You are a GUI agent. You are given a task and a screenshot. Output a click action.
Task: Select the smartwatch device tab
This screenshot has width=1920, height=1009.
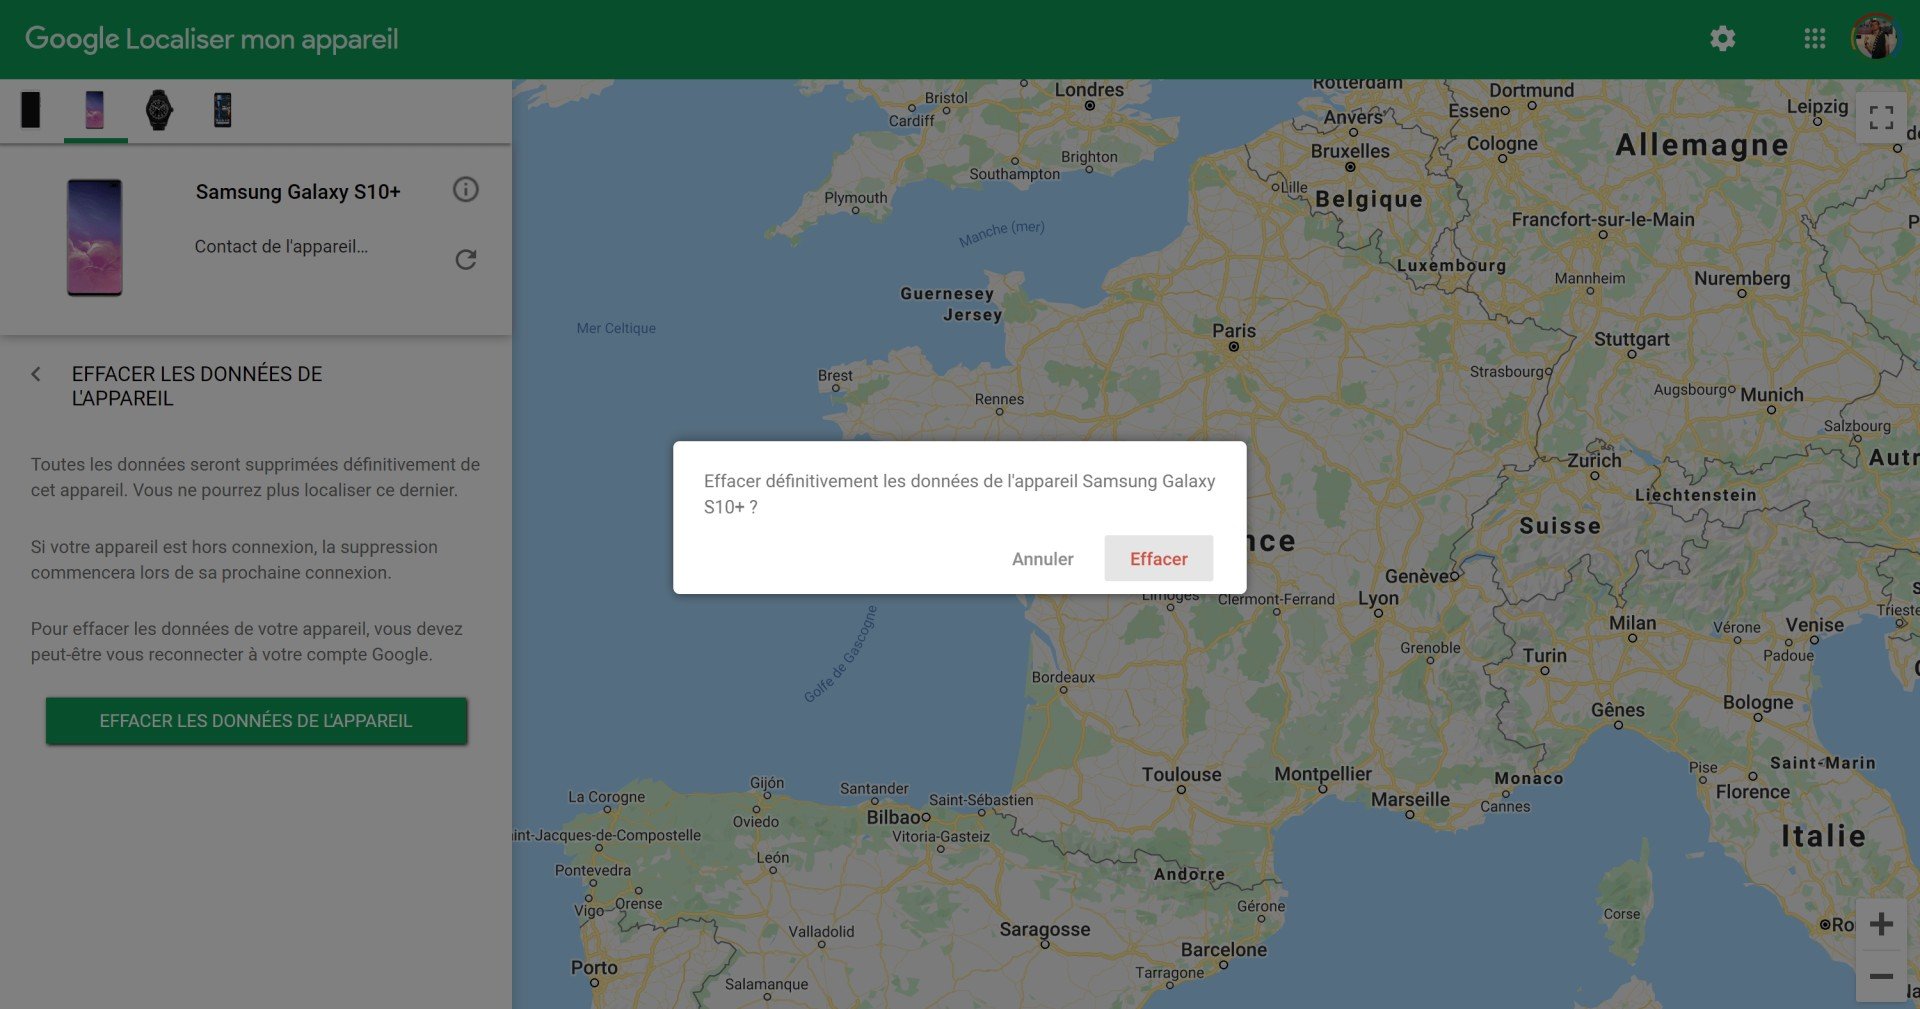point(159,110)
